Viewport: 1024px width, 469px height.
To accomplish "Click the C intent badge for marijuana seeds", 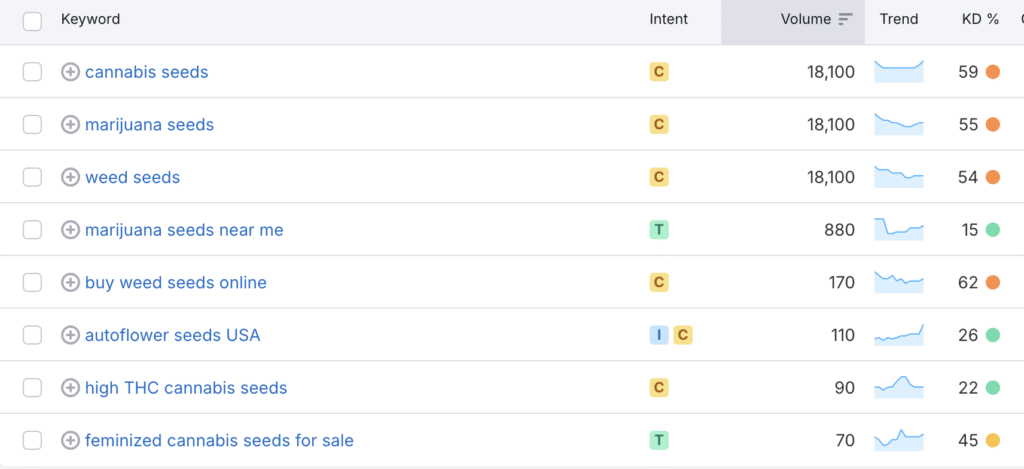I will (659, 124).
